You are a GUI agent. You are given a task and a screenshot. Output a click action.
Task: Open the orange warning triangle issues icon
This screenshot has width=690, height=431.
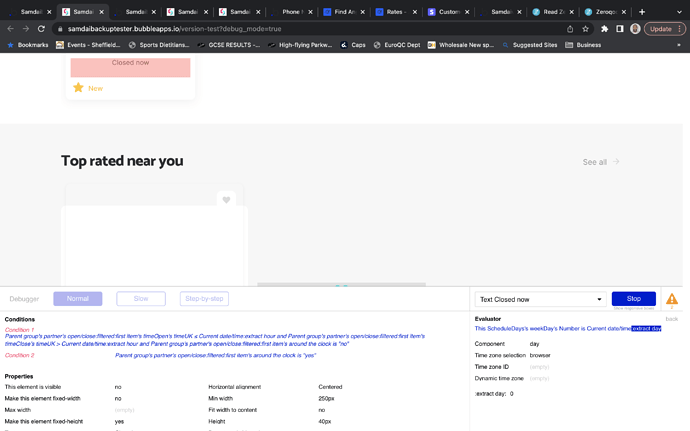pyautogui.click(x=672, y=299)
